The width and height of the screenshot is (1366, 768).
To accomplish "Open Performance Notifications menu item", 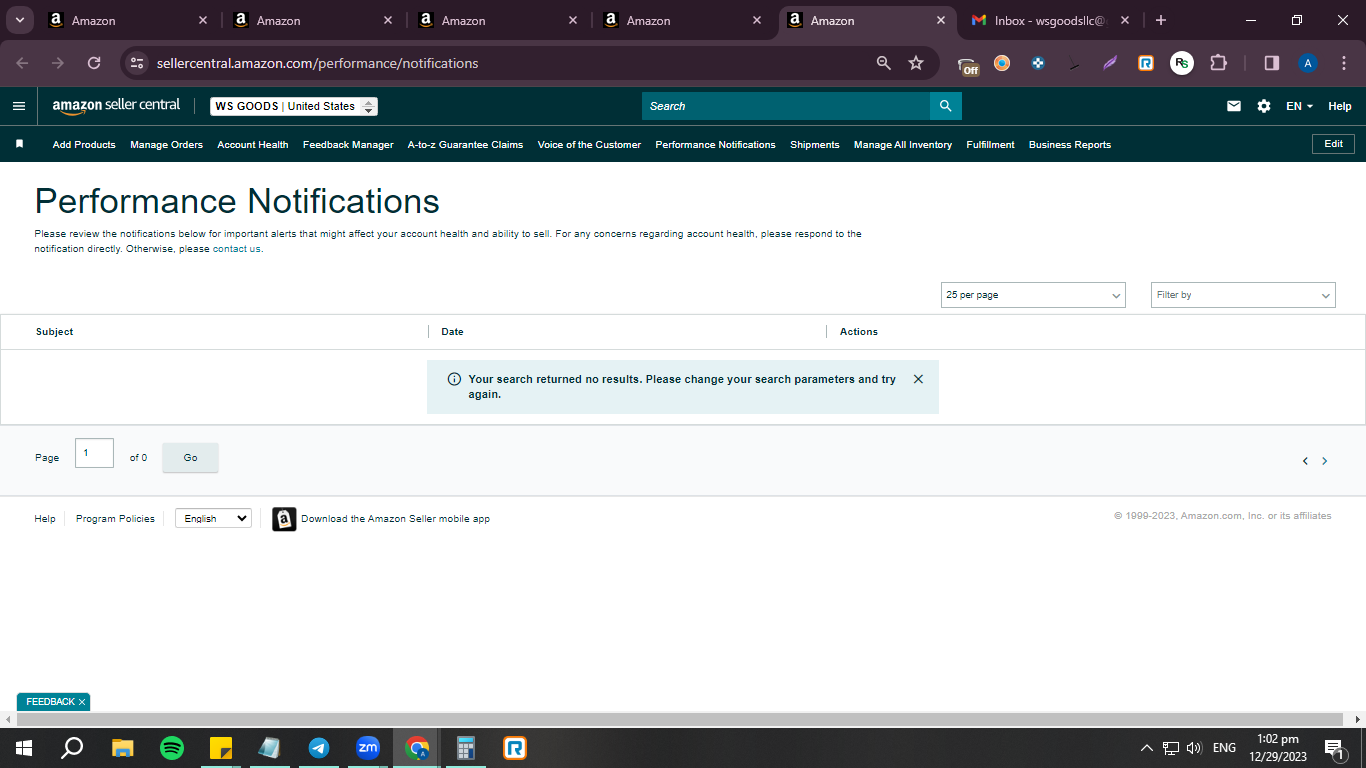I will [715, 145].
